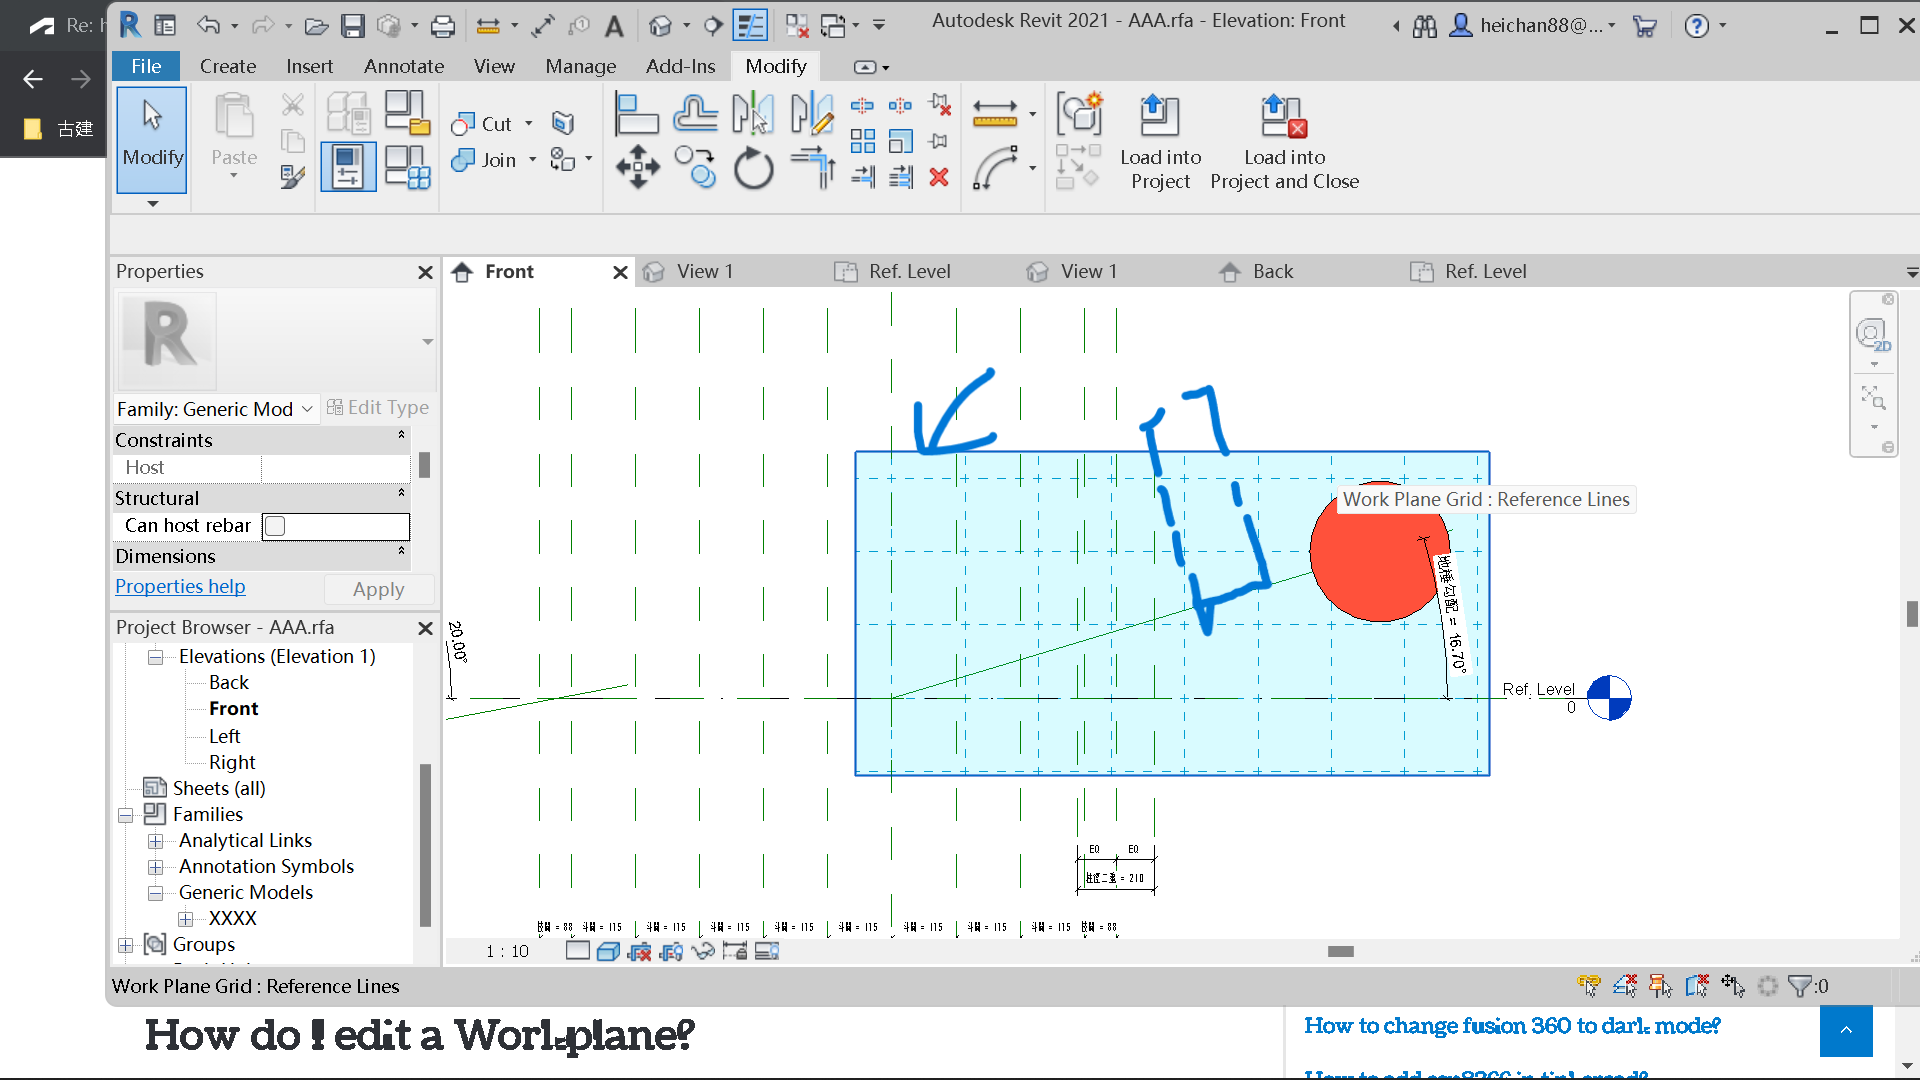Select the Move tool
1920x1080 pixels.
pos(637,168)
